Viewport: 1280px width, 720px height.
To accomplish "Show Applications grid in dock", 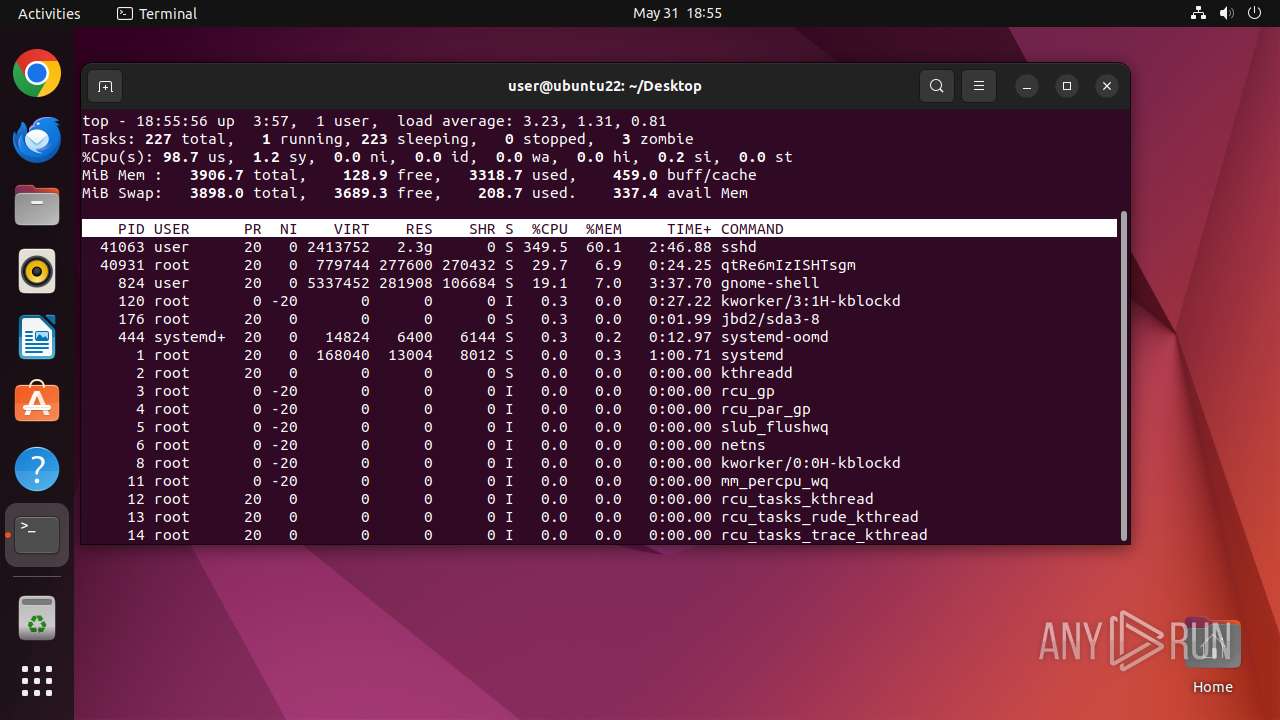I will (x=37, y=681).
